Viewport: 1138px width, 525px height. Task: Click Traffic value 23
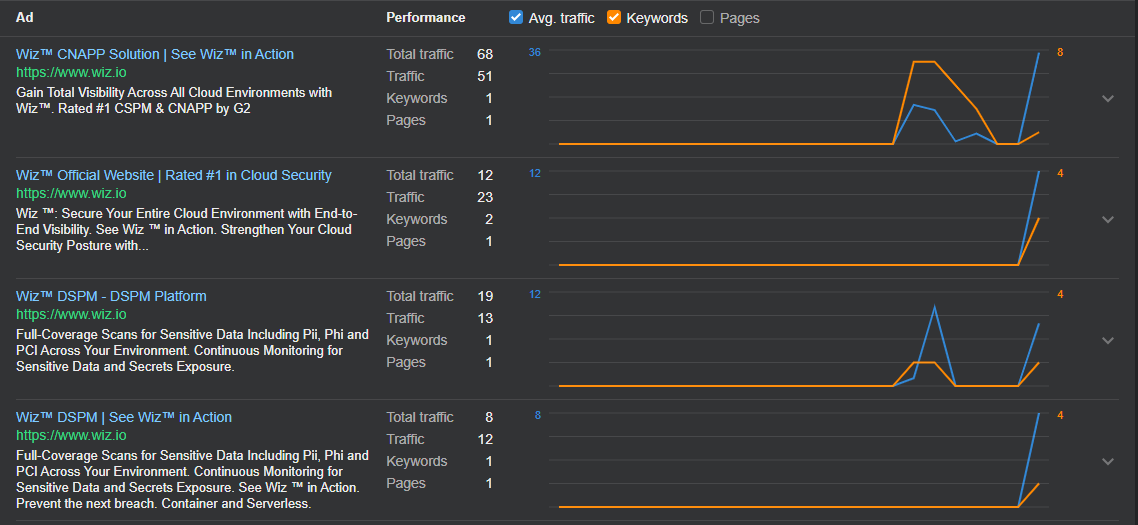(x=485, y=198)
